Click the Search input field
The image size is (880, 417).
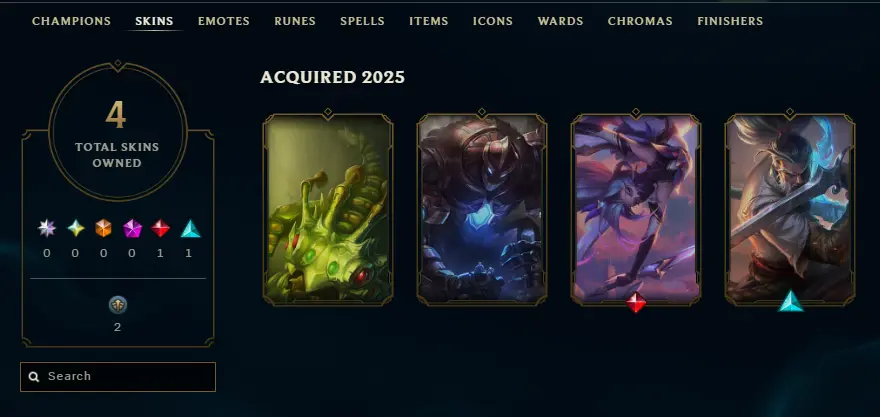[118, 377]
